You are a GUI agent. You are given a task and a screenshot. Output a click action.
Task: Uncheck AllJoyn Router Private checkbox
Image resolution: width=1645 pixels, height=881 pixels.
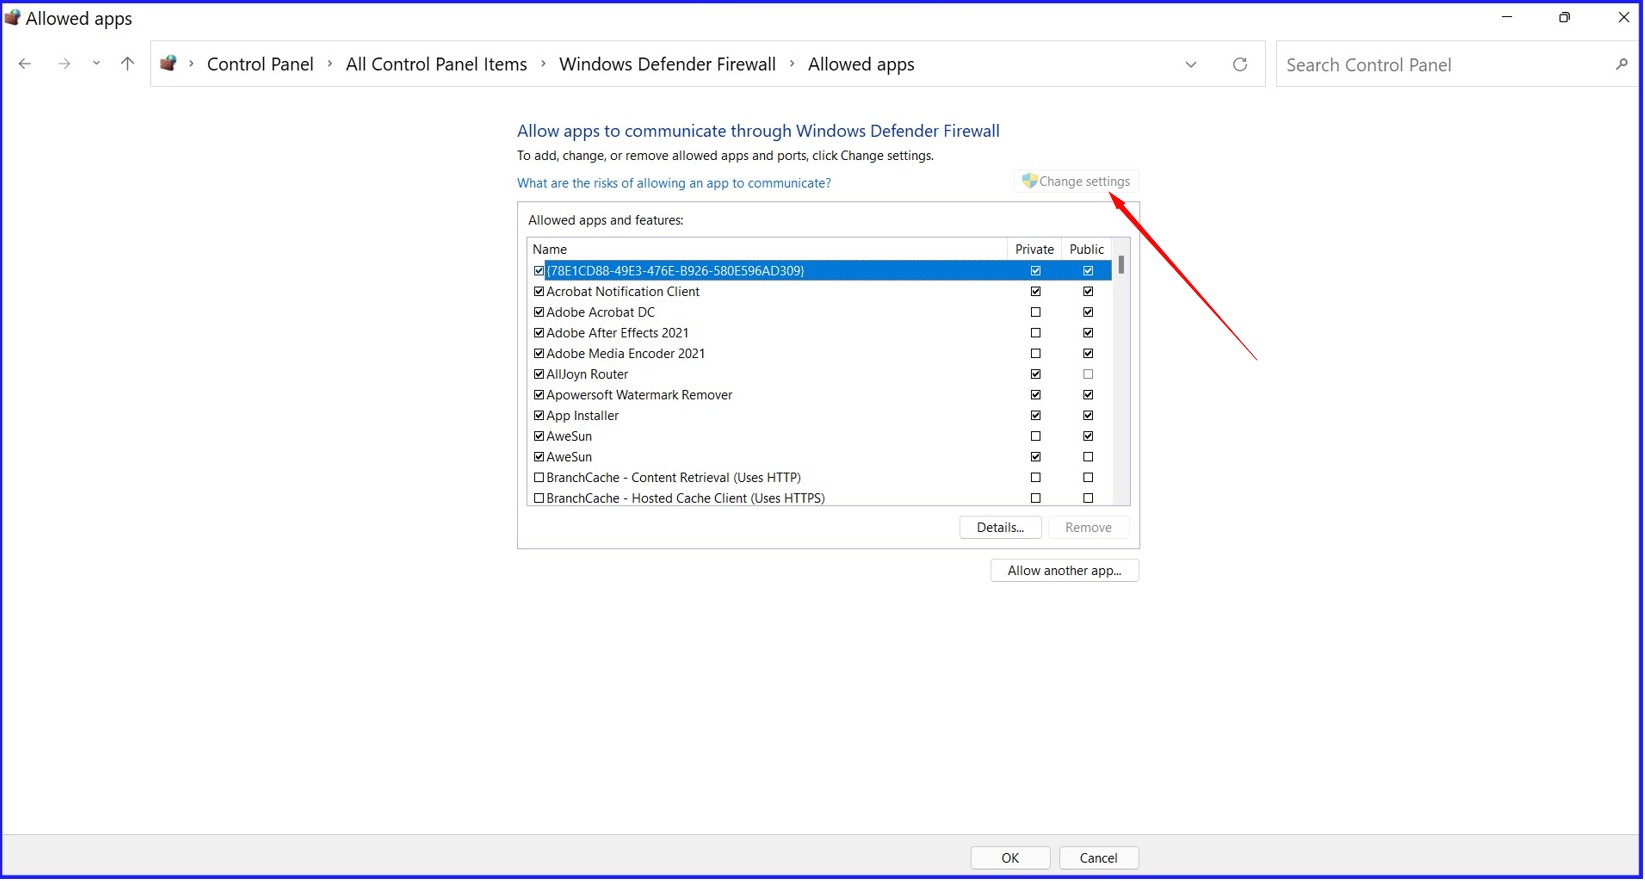click(x=1036, y=374)
